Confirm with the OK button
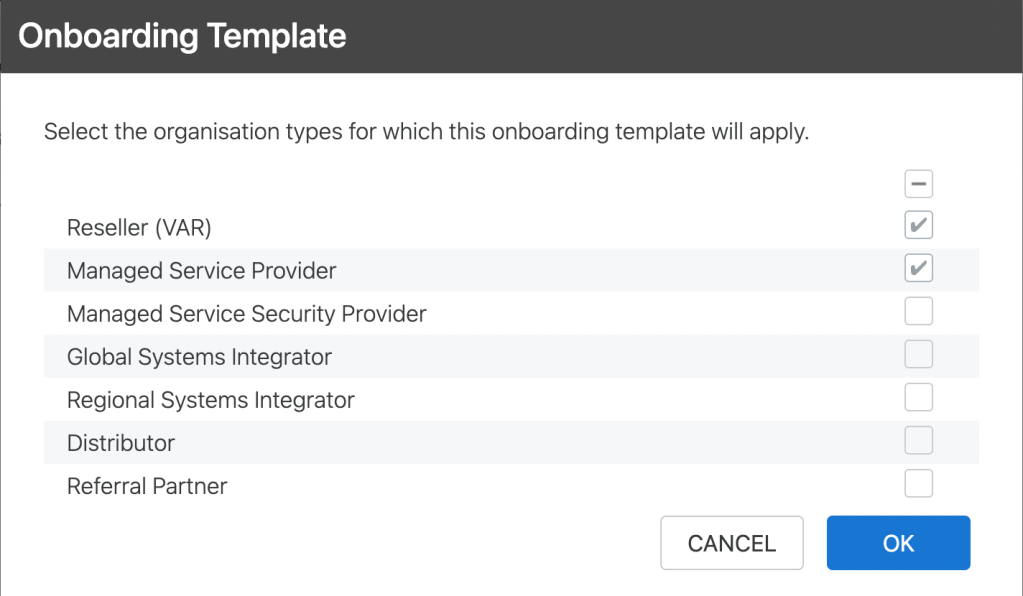1023x596 pixels. tap(898, 543)
